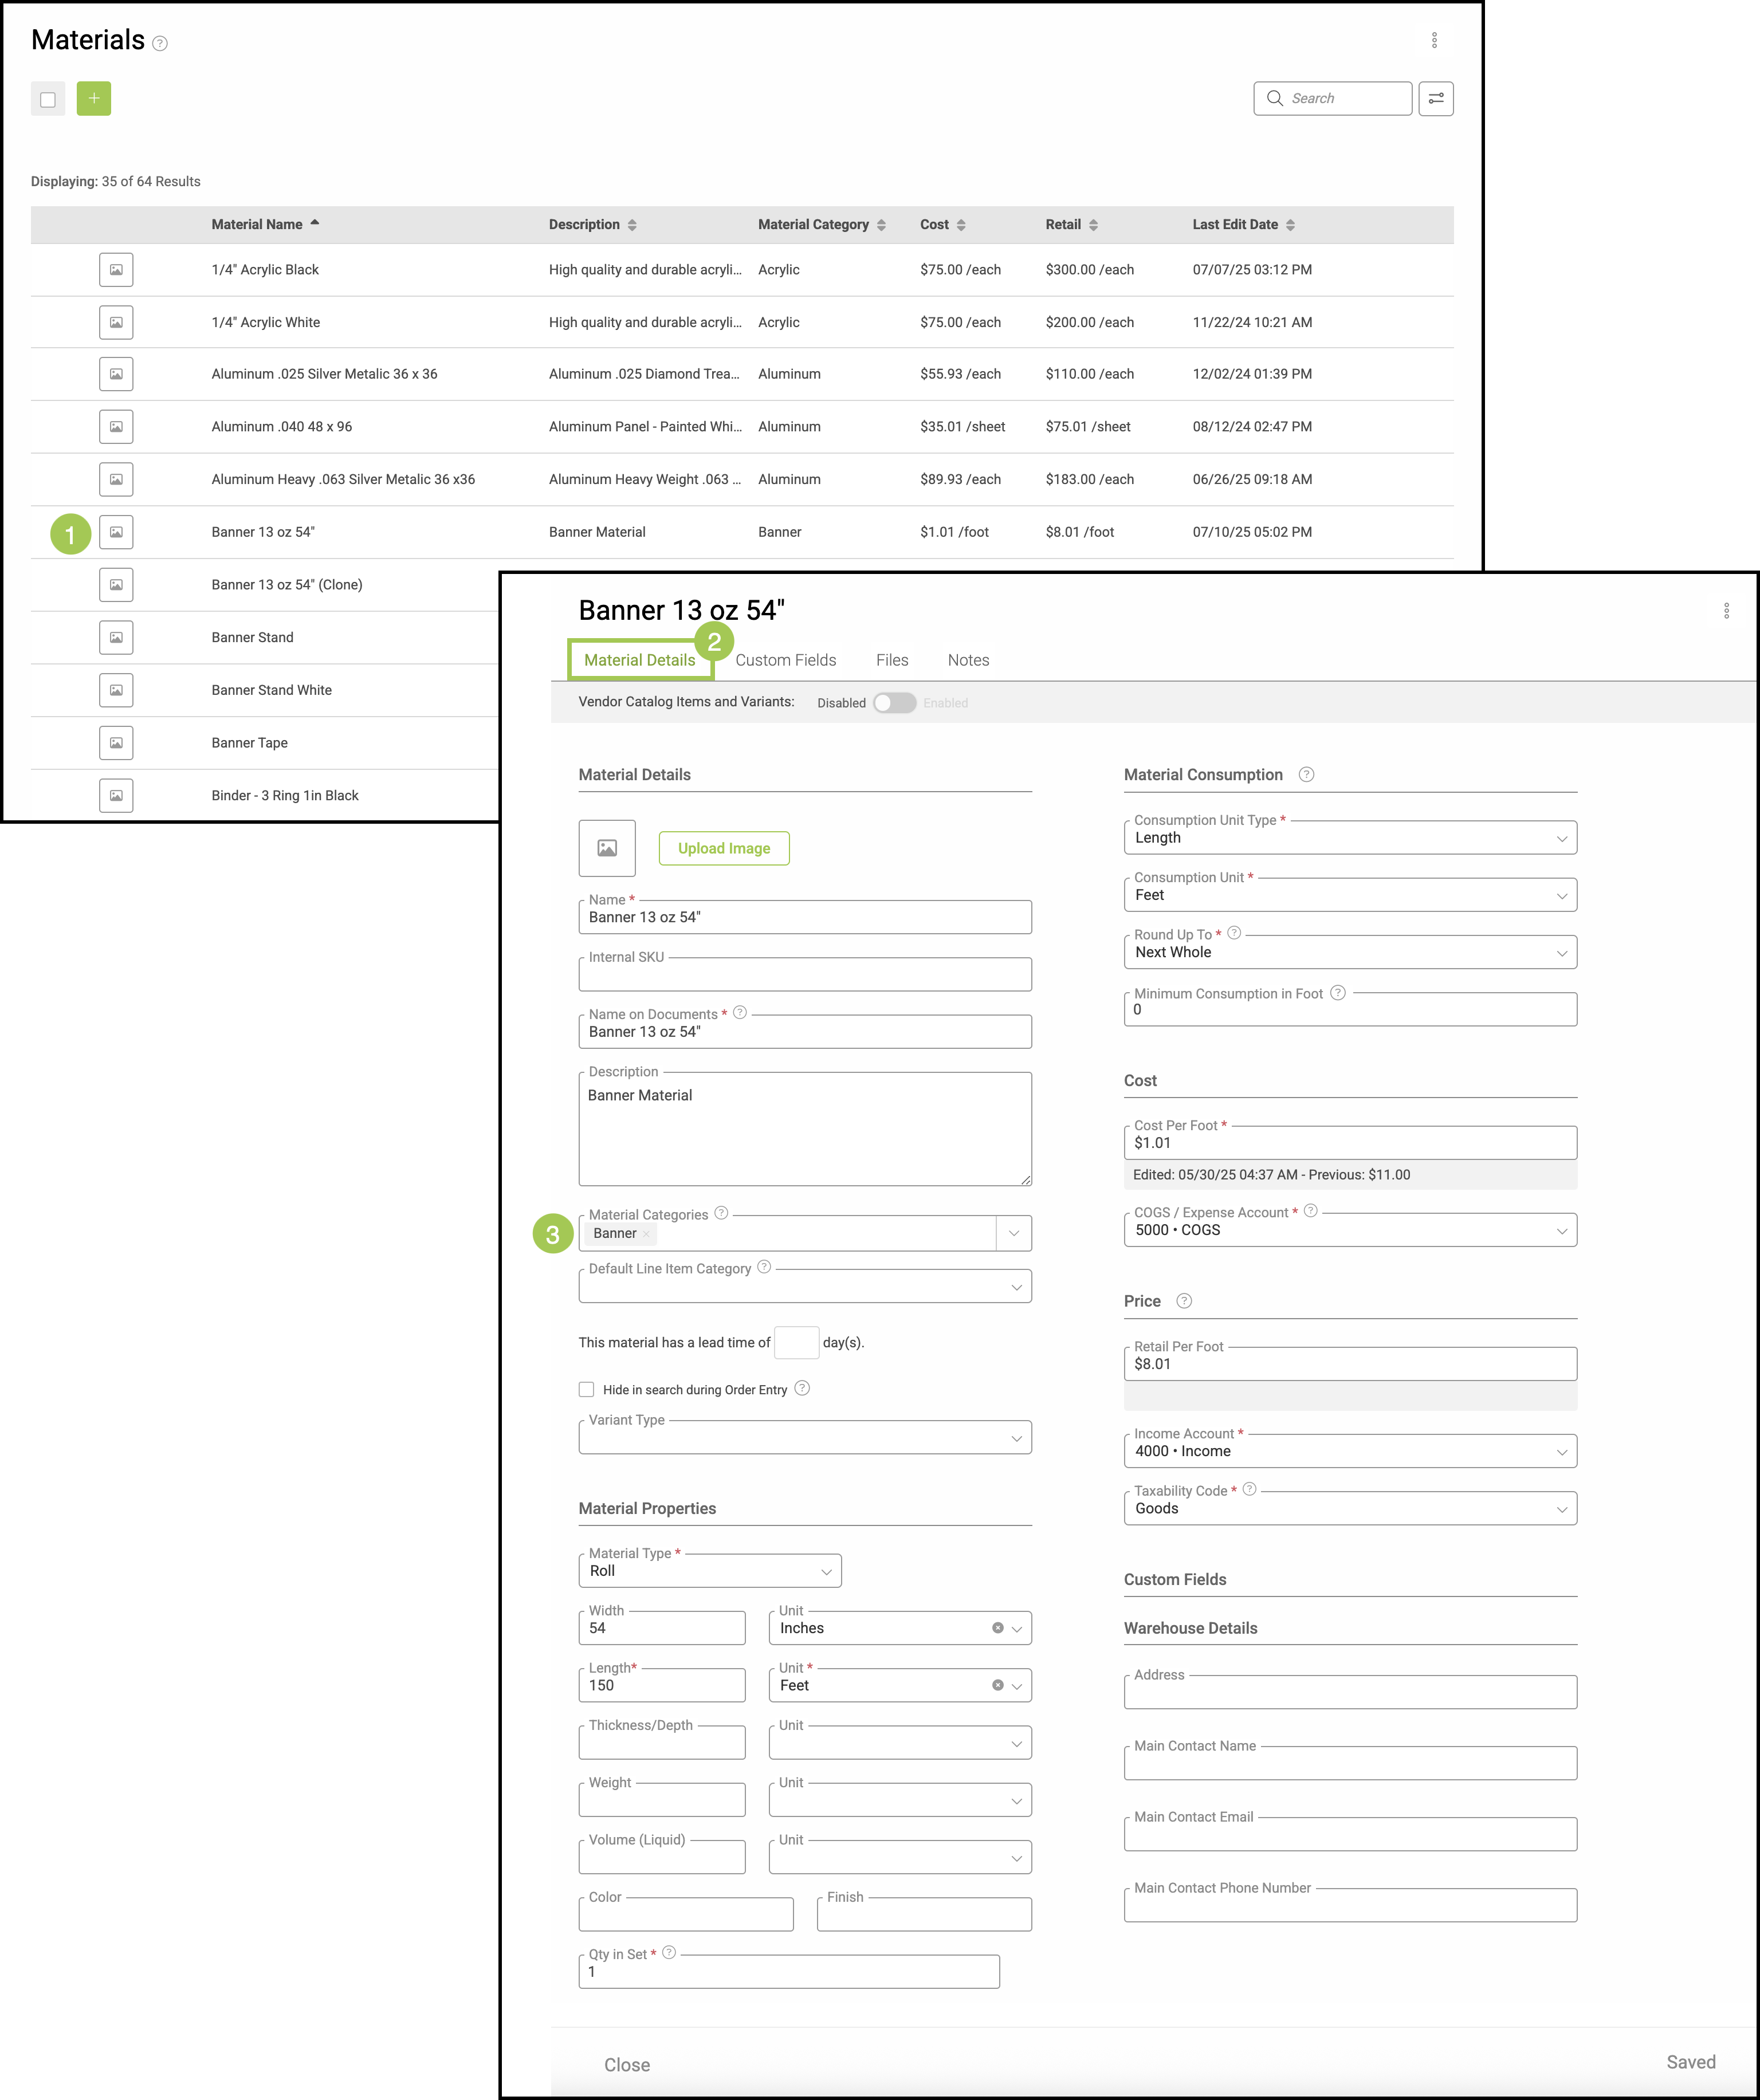
Task: Click the Close button at the bottom
Action: pyautogui.click(x=626, y=2065)
